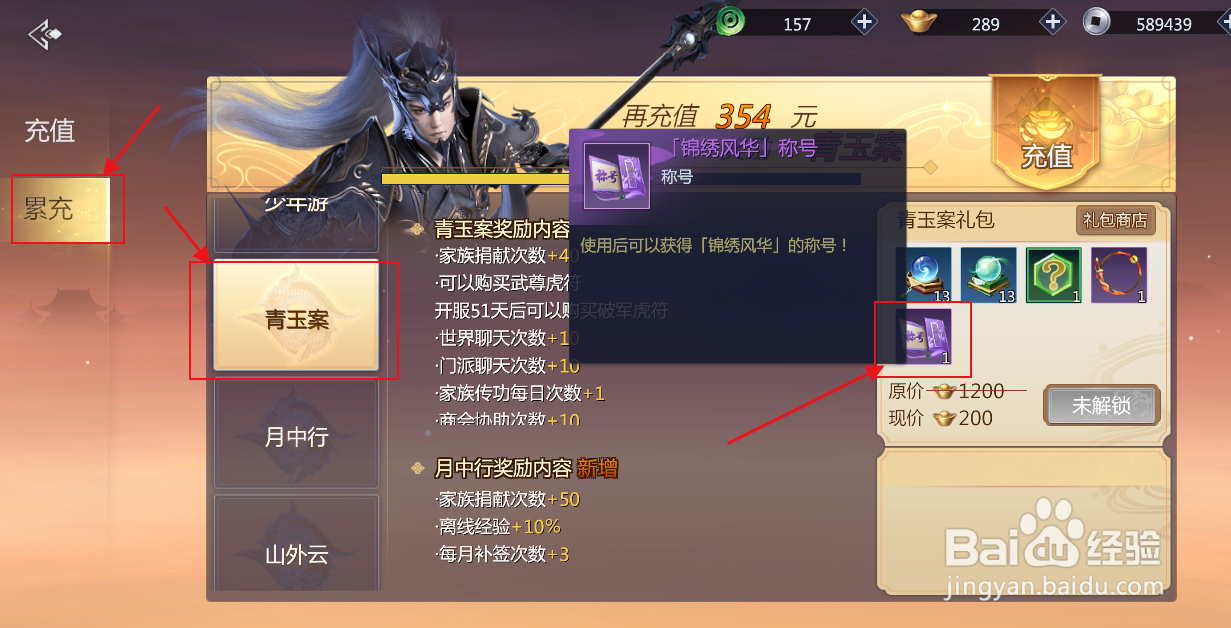The image size is (1231, 628).
Task: Open the 充值 side tab
Action: [x=50, y=130]
